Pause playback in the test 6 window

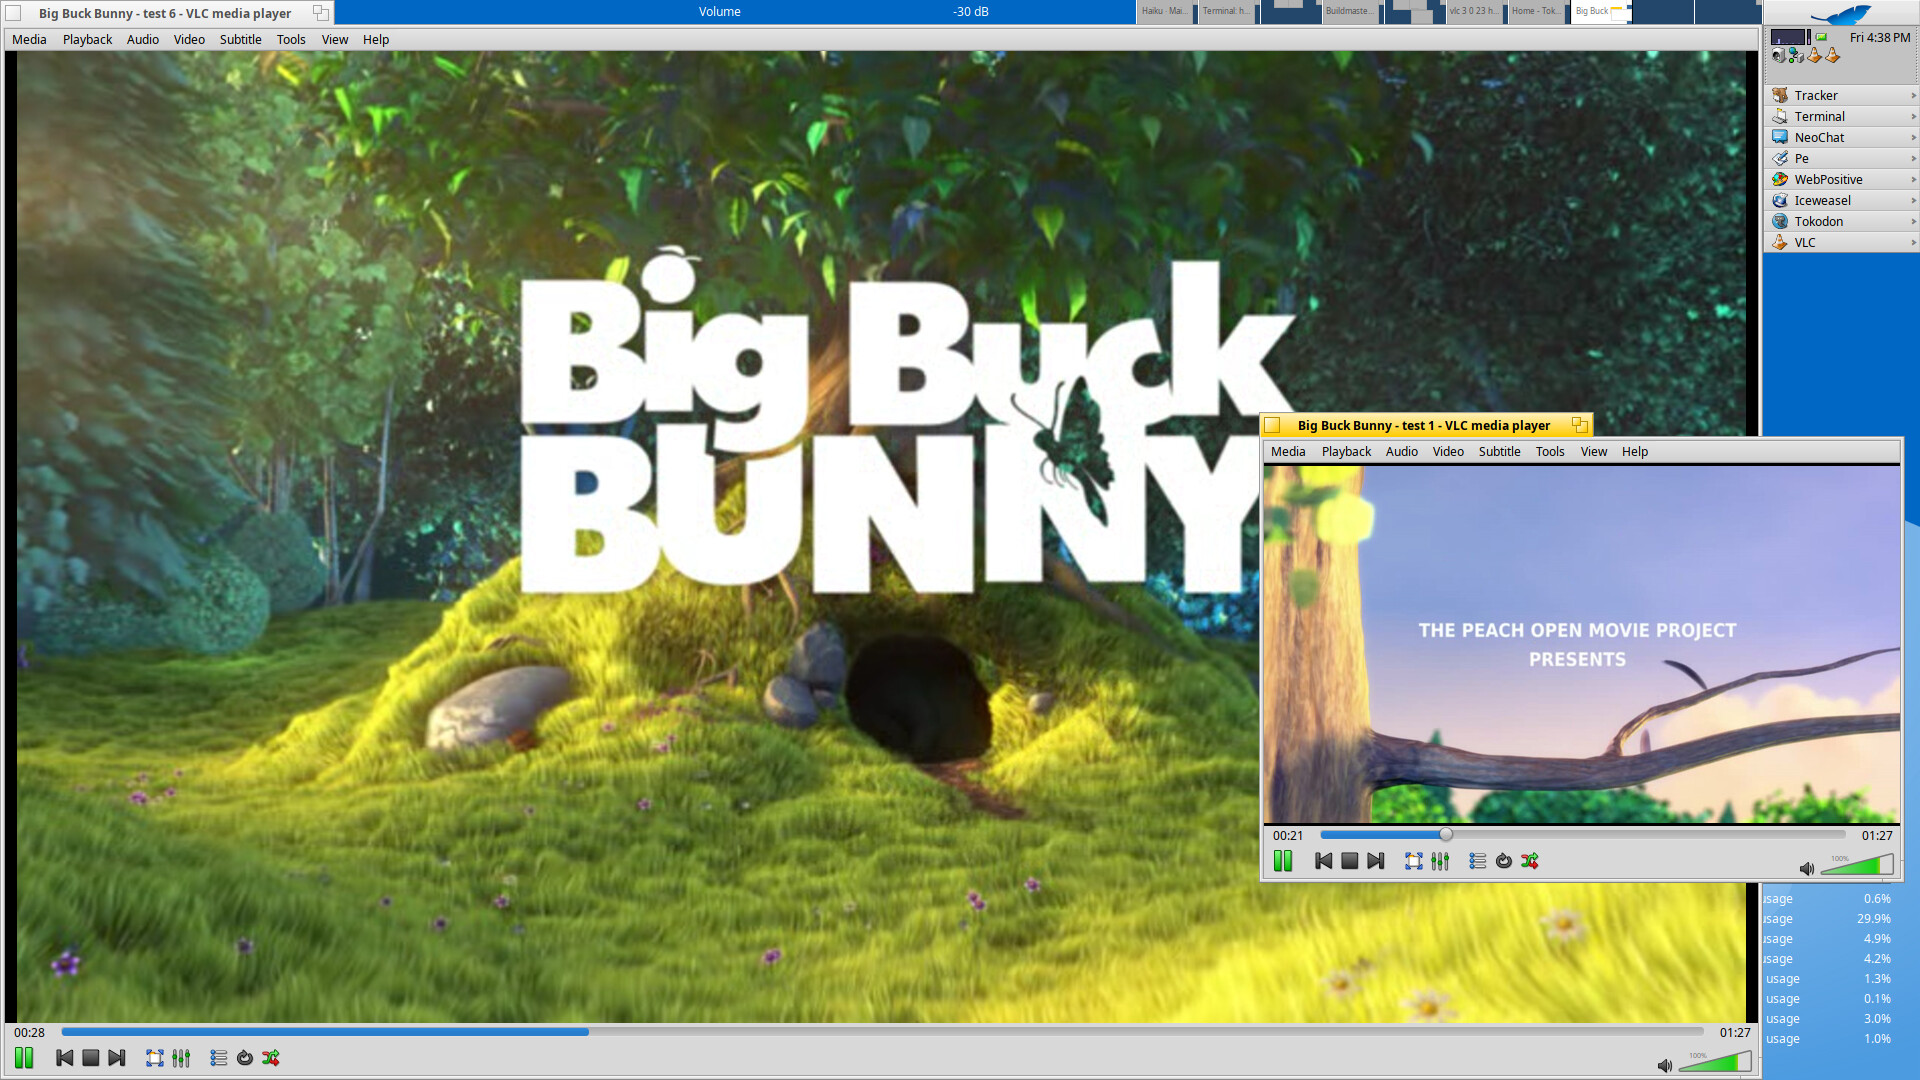pos(24,1058)
